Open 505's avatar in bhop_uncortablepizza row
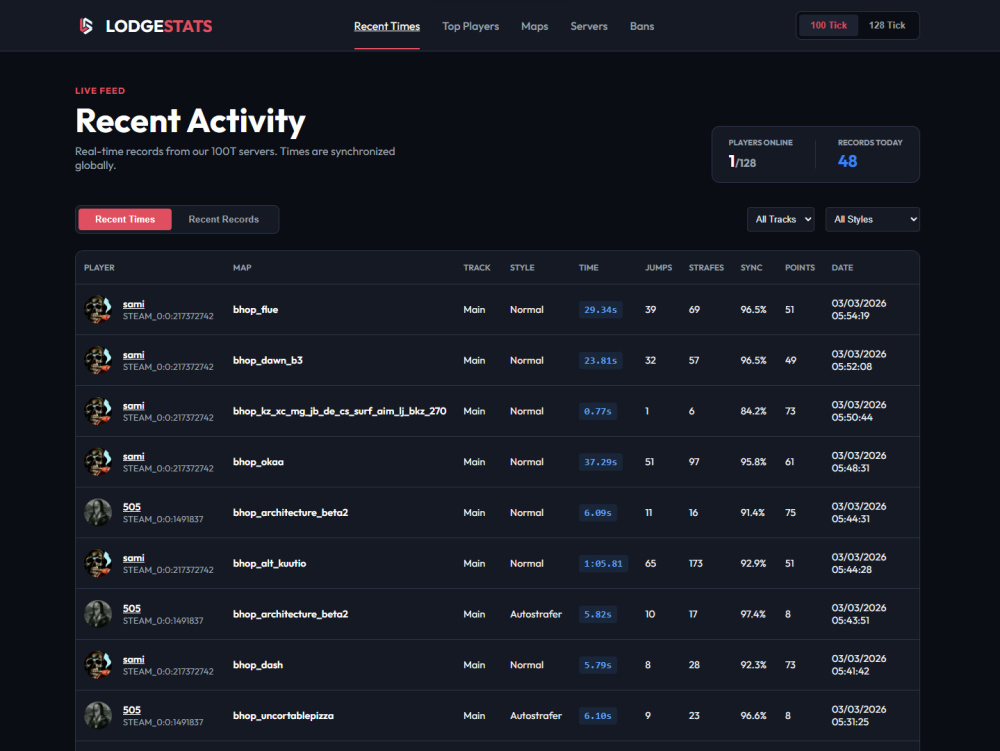The width and height of the screenshot is (1000, 751). [x=98, y=715]
